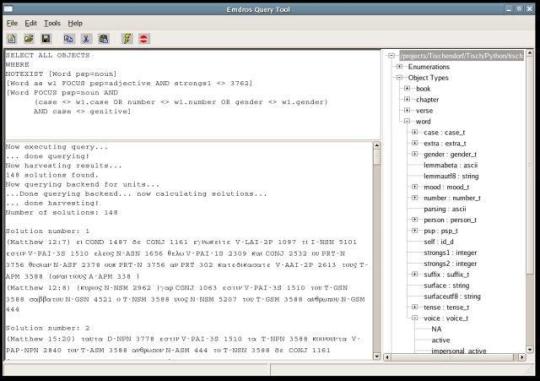
Task: Close the Emdros Query Tool window
Action: pos(530,9)
